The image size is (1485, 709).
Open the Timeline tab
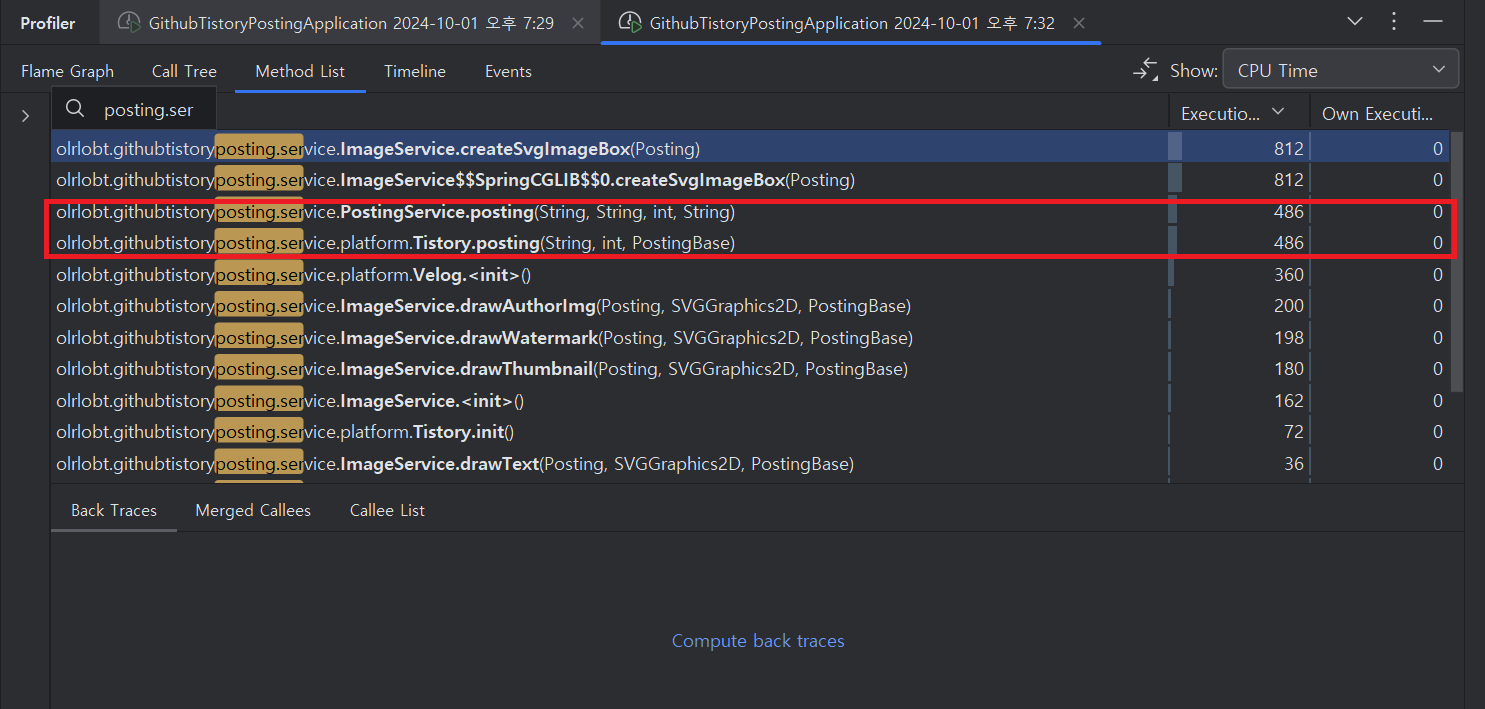coord(415,71)
